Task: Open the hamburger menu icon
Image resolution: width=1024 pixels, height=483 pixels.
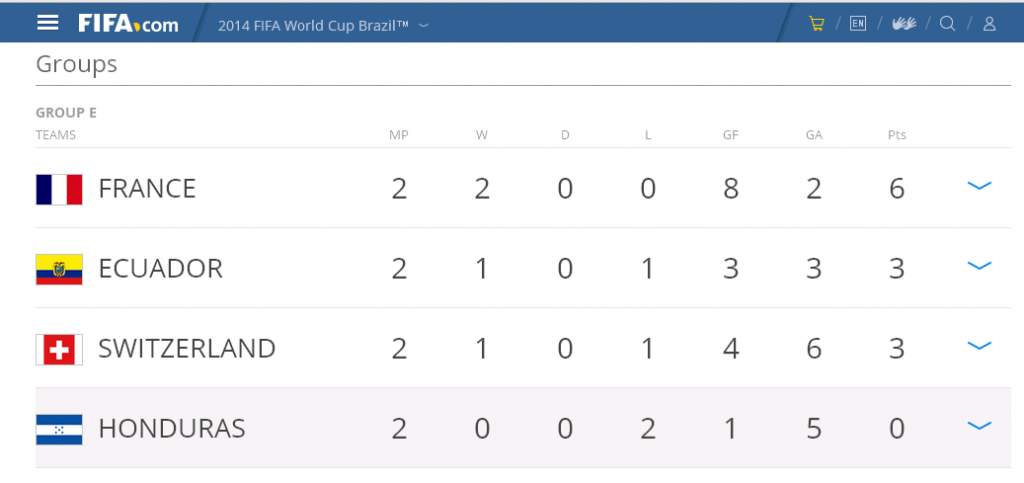Action: pos(48,23)
